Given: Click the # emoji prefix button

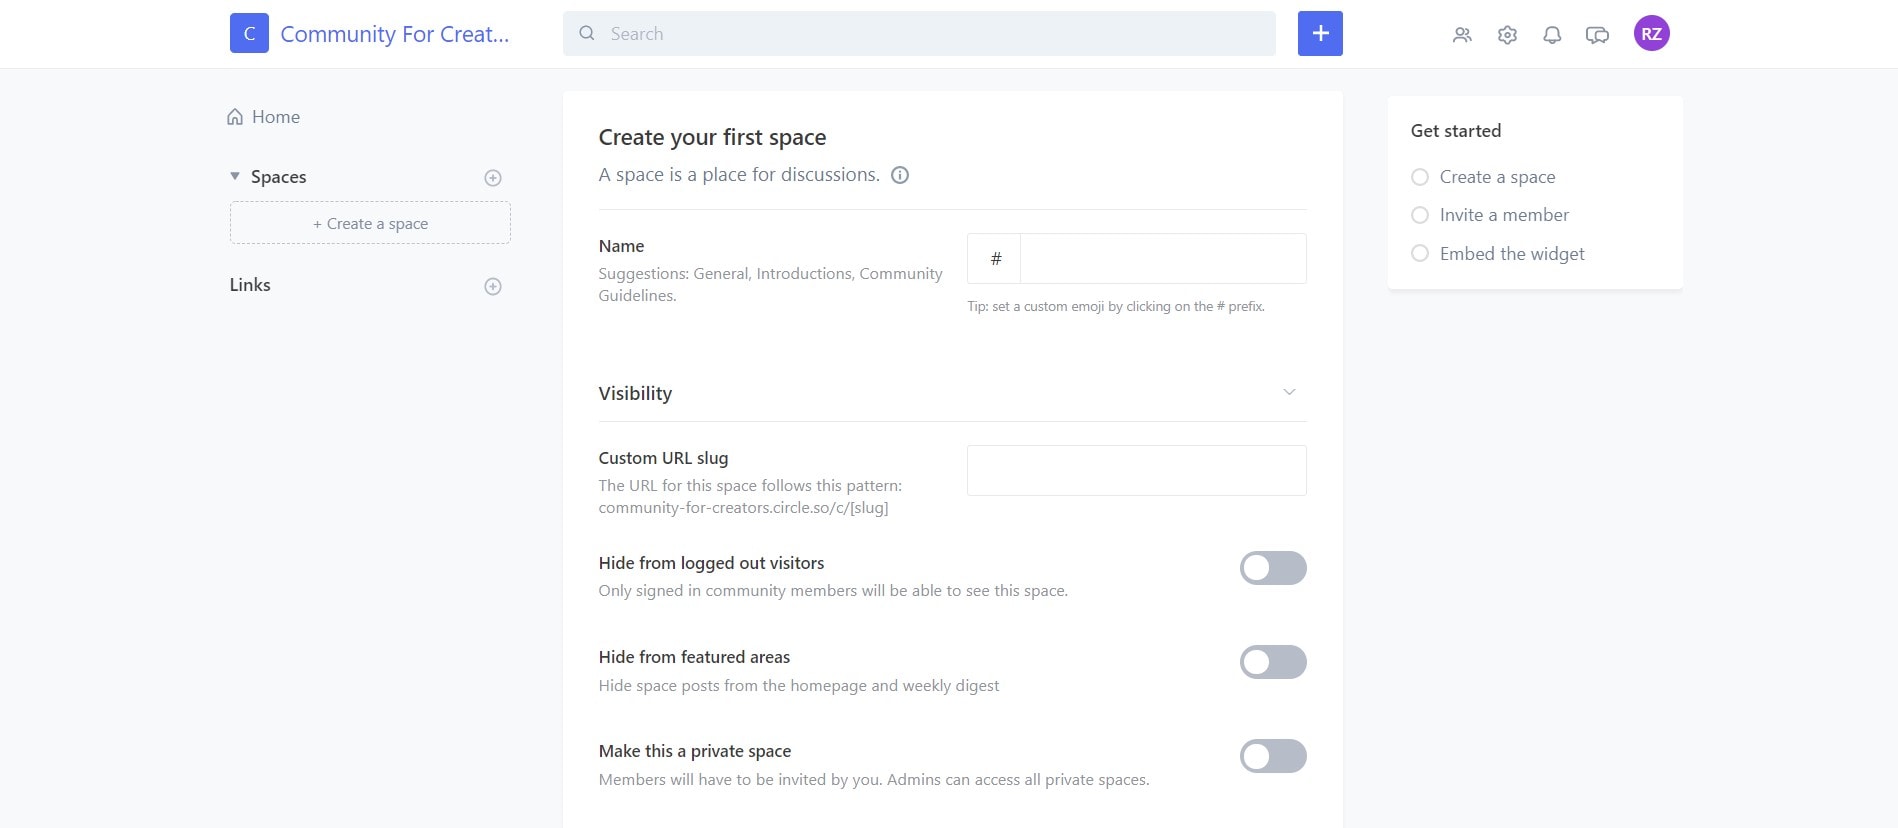Looking at the screenshot, I should click(x=995, y=259).
